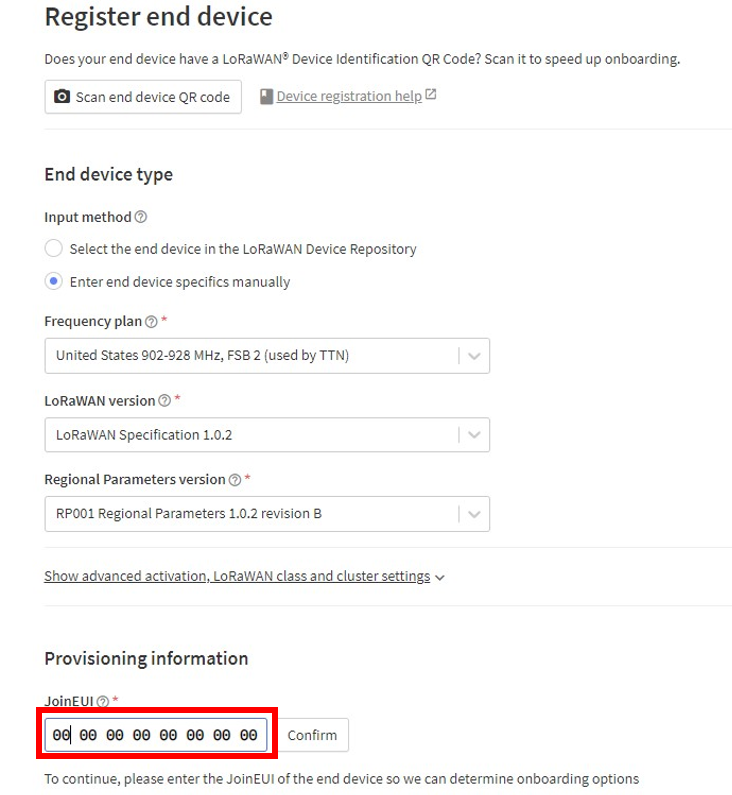
Task: Click the chevron arrow after advanced settings link
Action: tap(440, 577)
